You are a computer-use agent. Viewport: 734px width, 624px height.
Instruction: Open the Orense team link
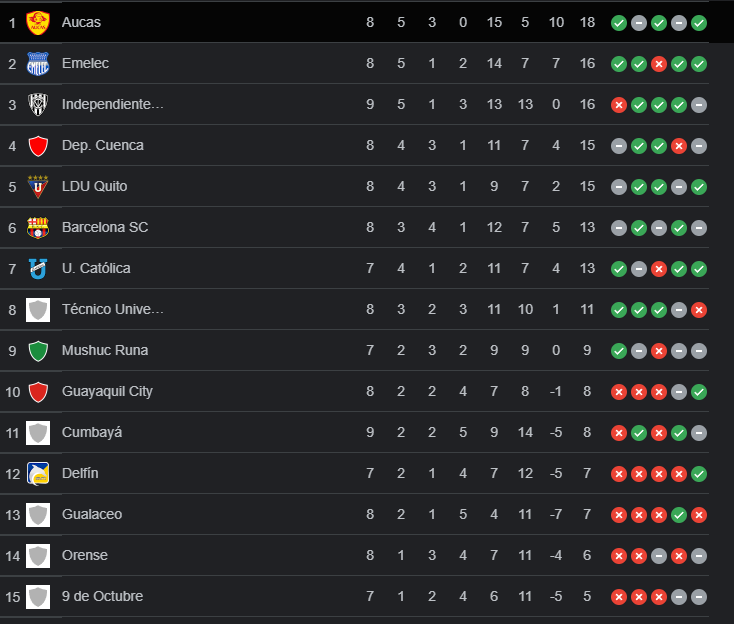85,555
